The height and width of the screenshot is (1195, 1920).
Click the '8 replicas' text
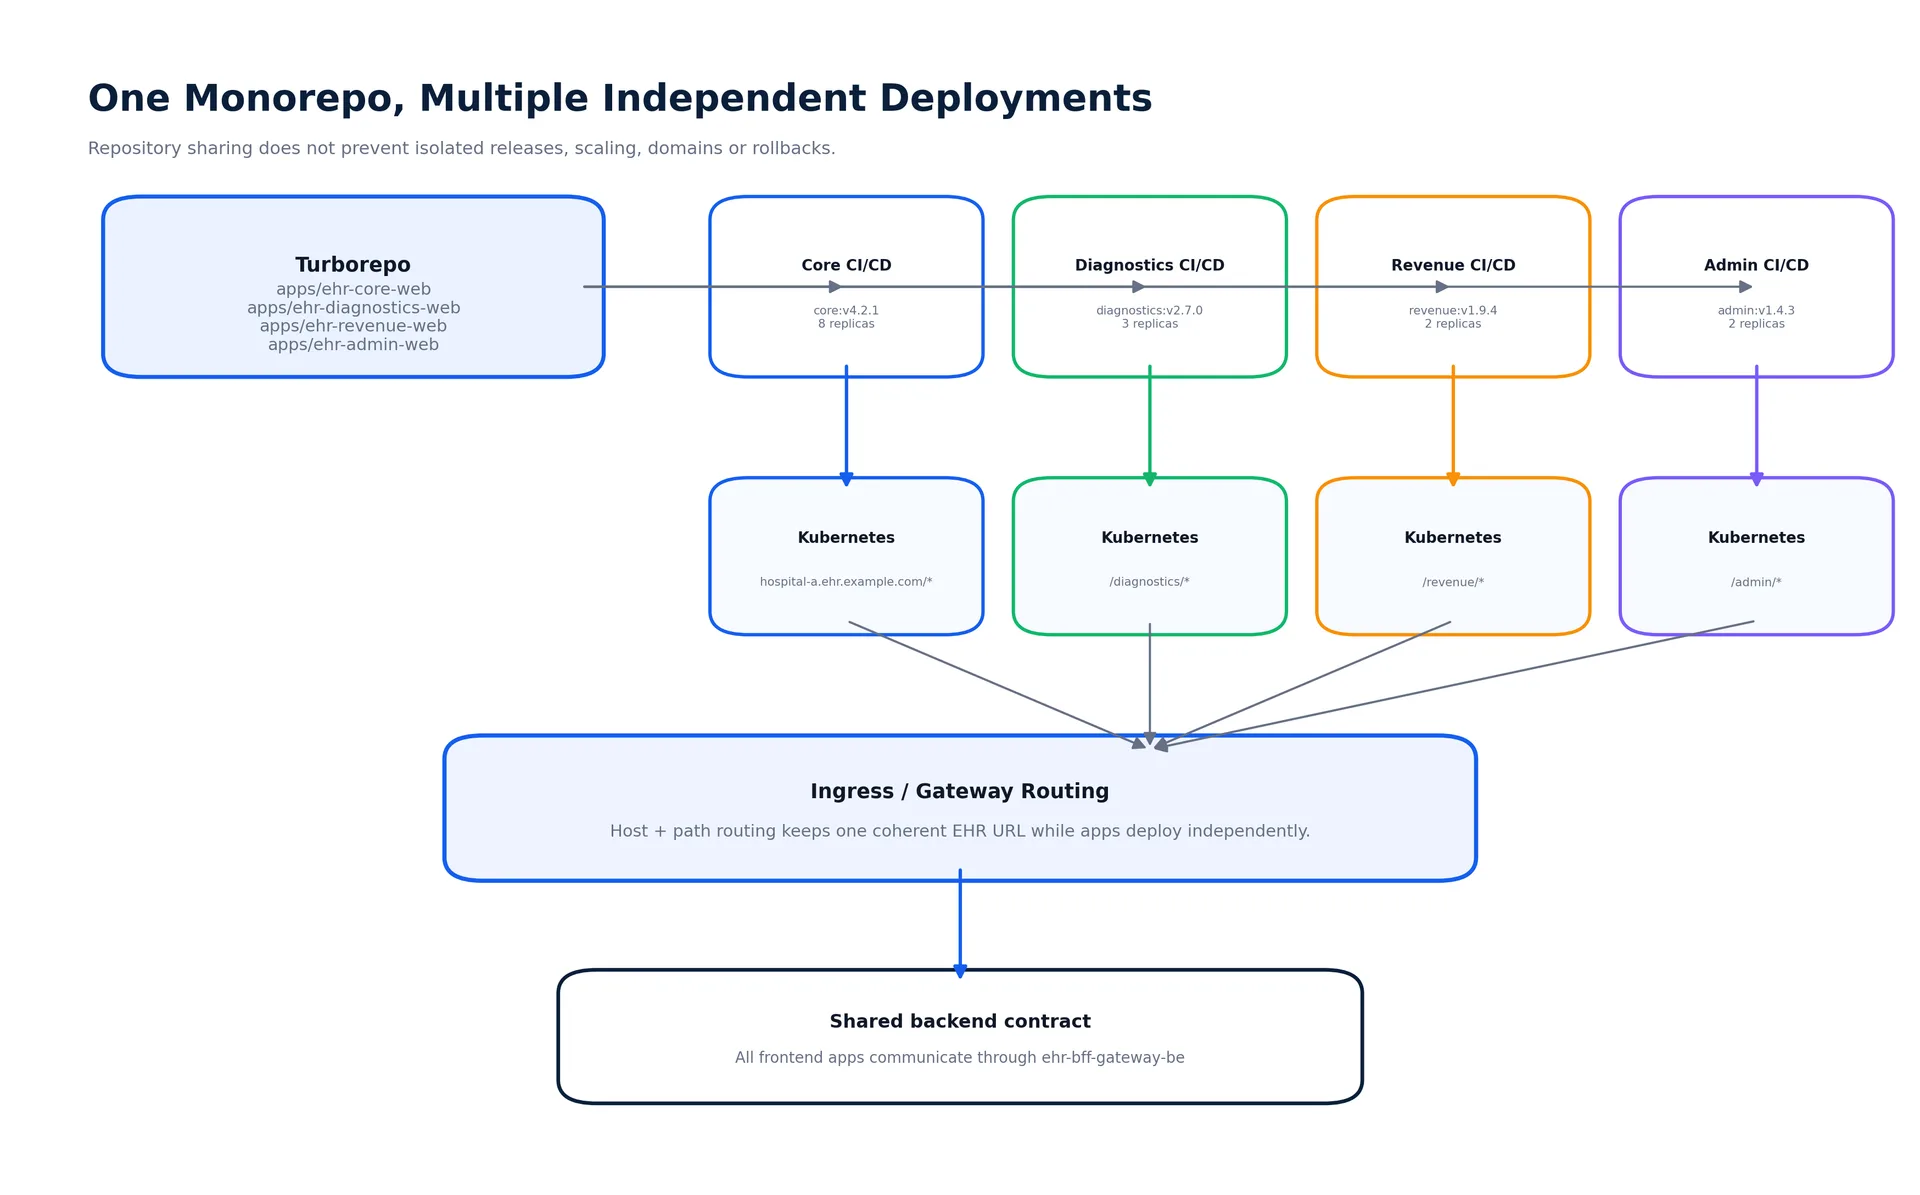point(846,324)
